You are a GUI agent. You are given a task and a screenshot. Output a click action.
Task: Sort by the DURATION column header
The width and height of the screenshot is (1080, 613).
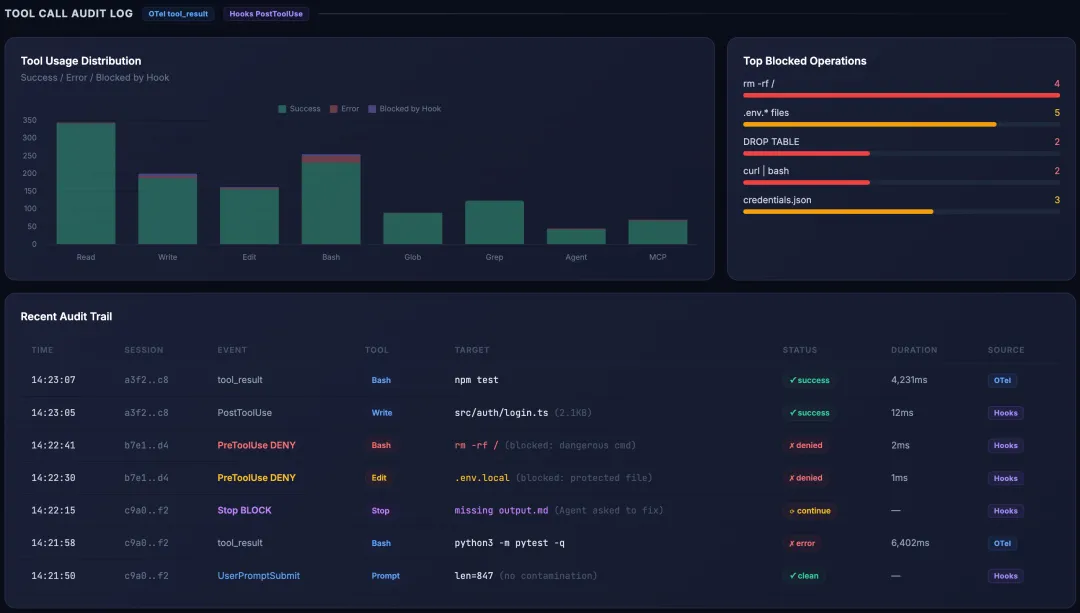tap(914, 350)
